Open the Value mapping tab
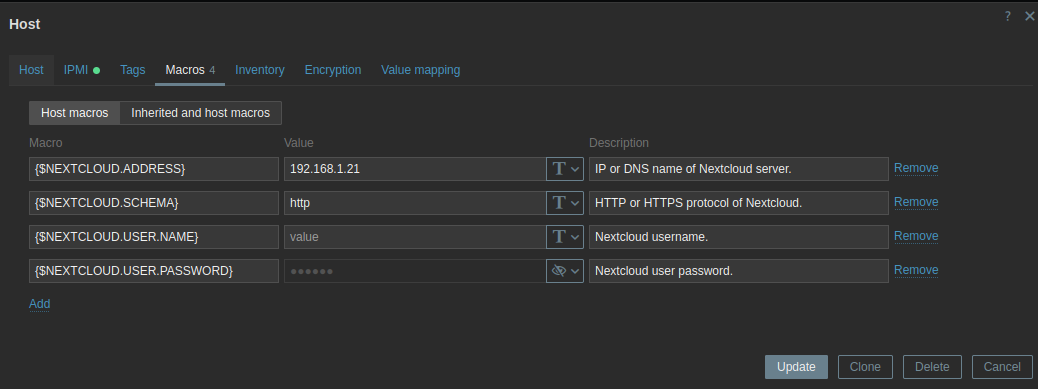 pyautogui.click(x=420, y=70)
